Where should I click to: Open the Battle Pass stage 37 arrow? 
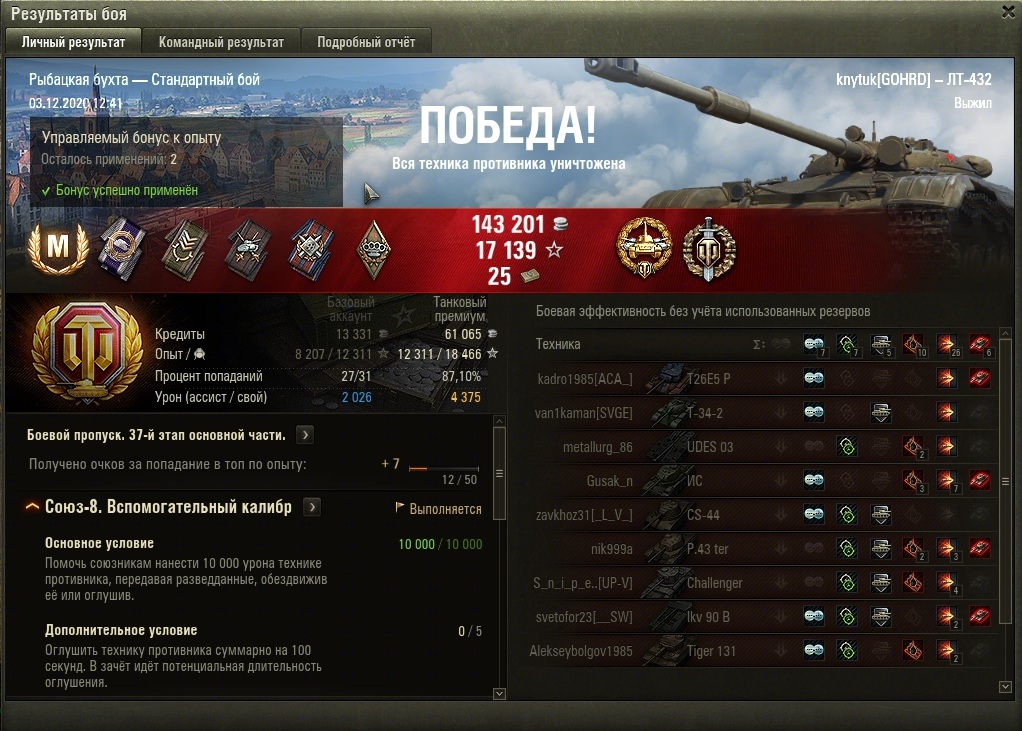[x=305, y=435]
